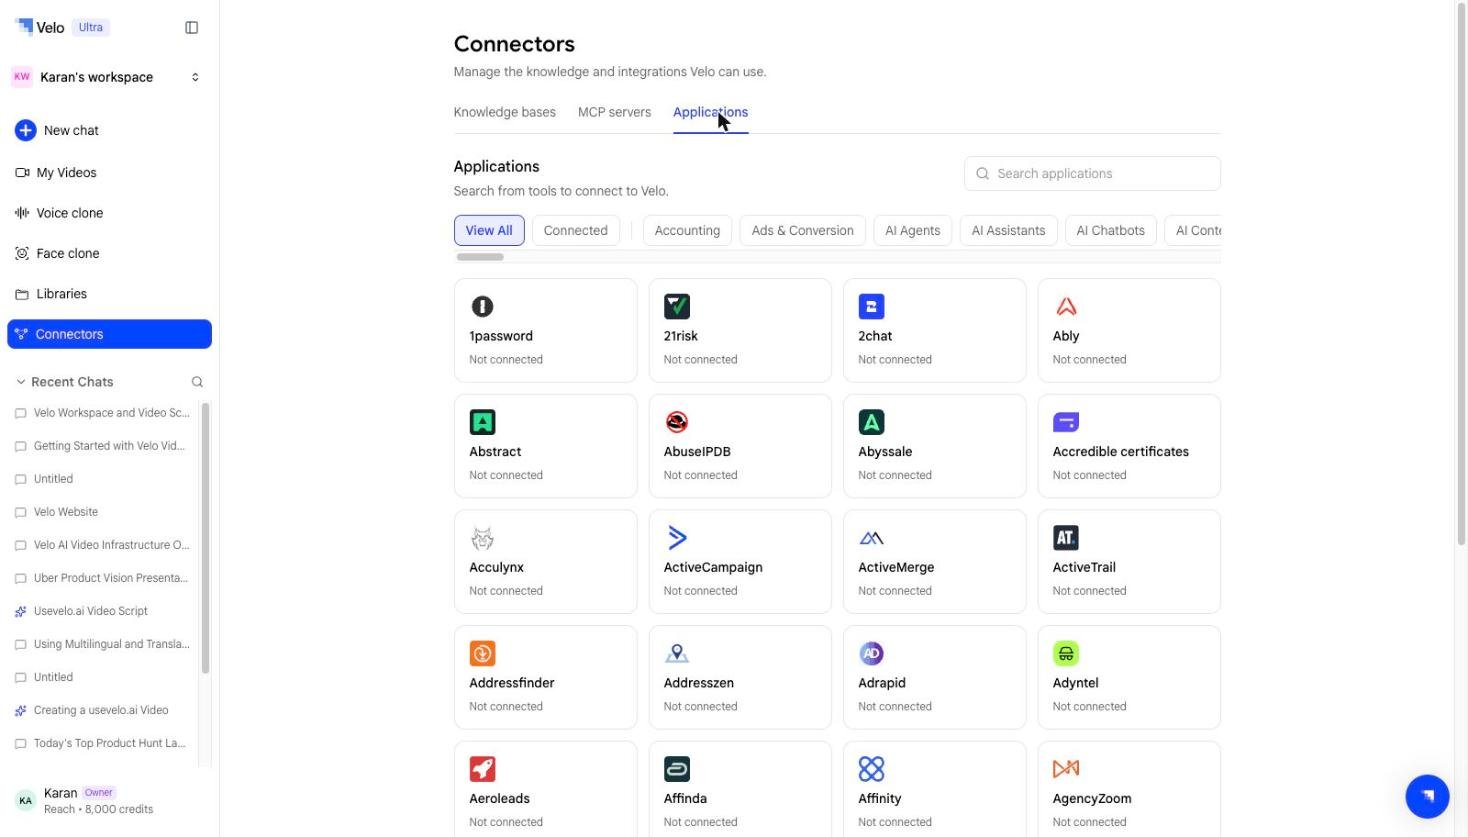Filter by Connected applications
This screenshot has width=1468, height=837.
coord(576,230)
